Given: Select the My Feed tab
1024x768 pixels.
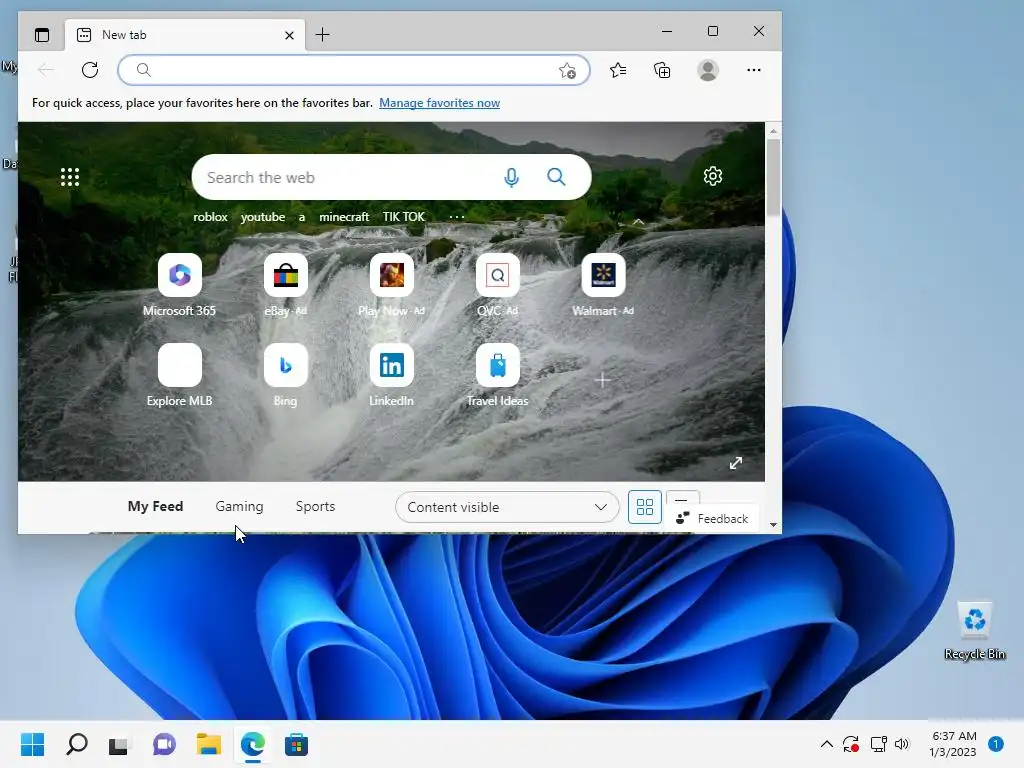Looking at the screenshot, I should [x=155, y=506].
